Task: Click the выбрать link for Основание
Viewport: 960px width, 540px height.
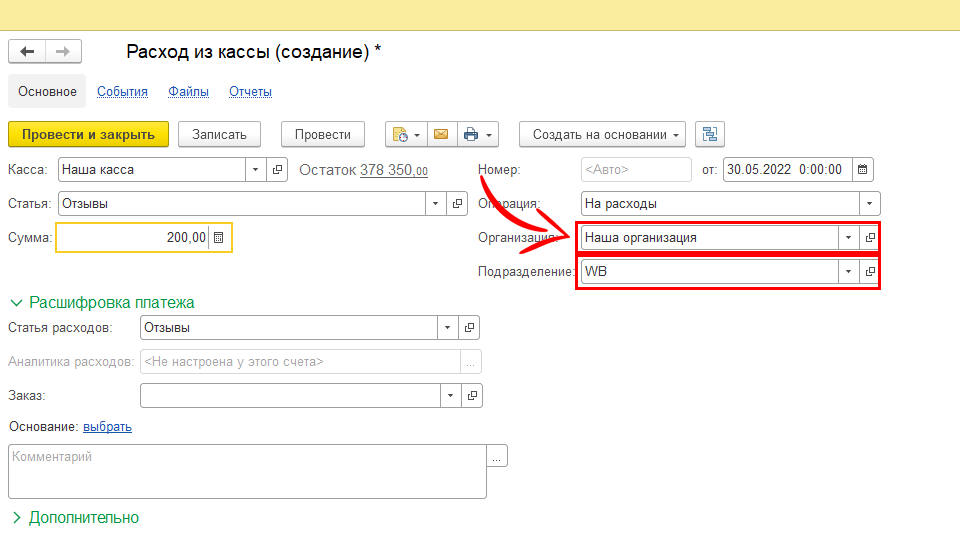Action: (107, 427)
